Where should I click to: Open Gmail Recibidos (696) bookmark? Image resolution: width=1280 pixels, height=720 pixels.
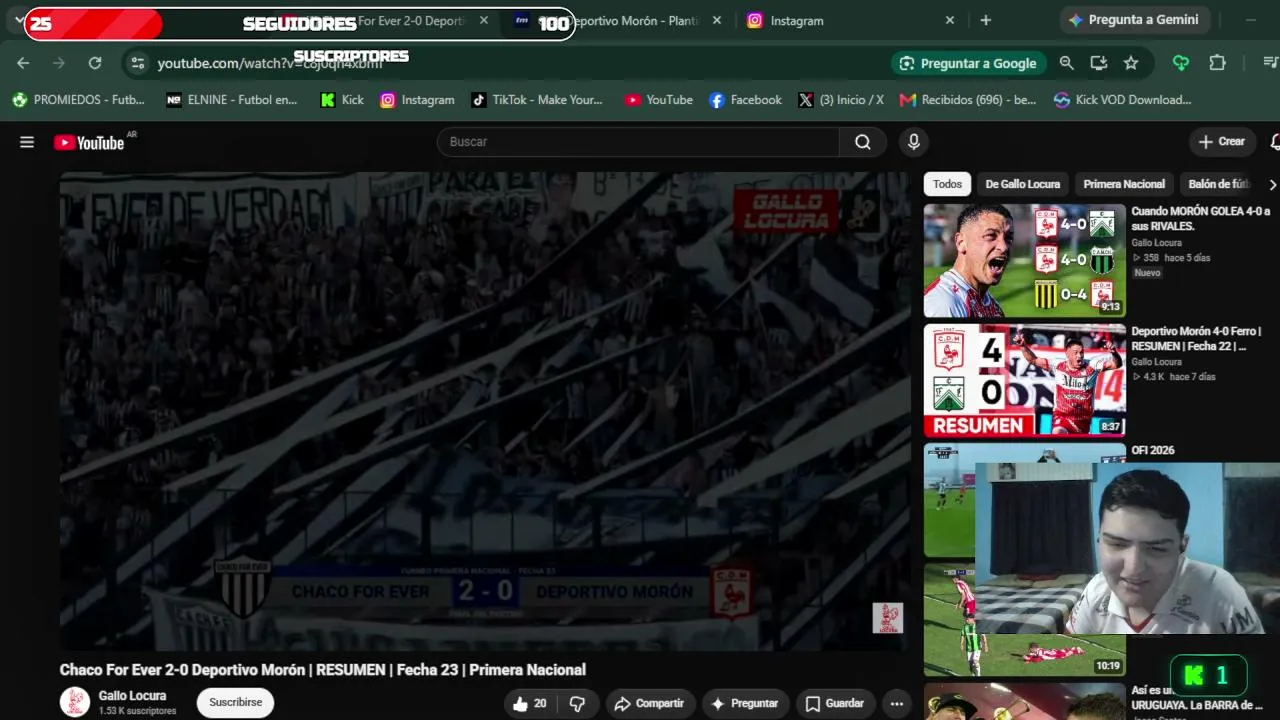pos(968,100)
